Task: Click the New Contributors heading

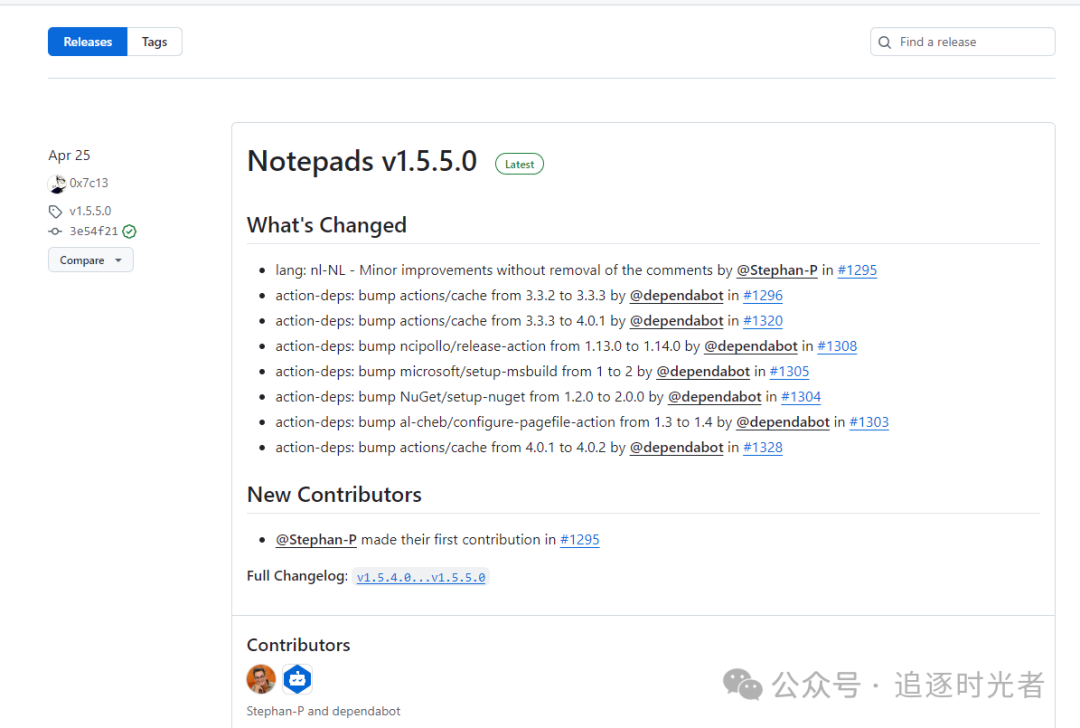Action: click(x=334, y=495)
